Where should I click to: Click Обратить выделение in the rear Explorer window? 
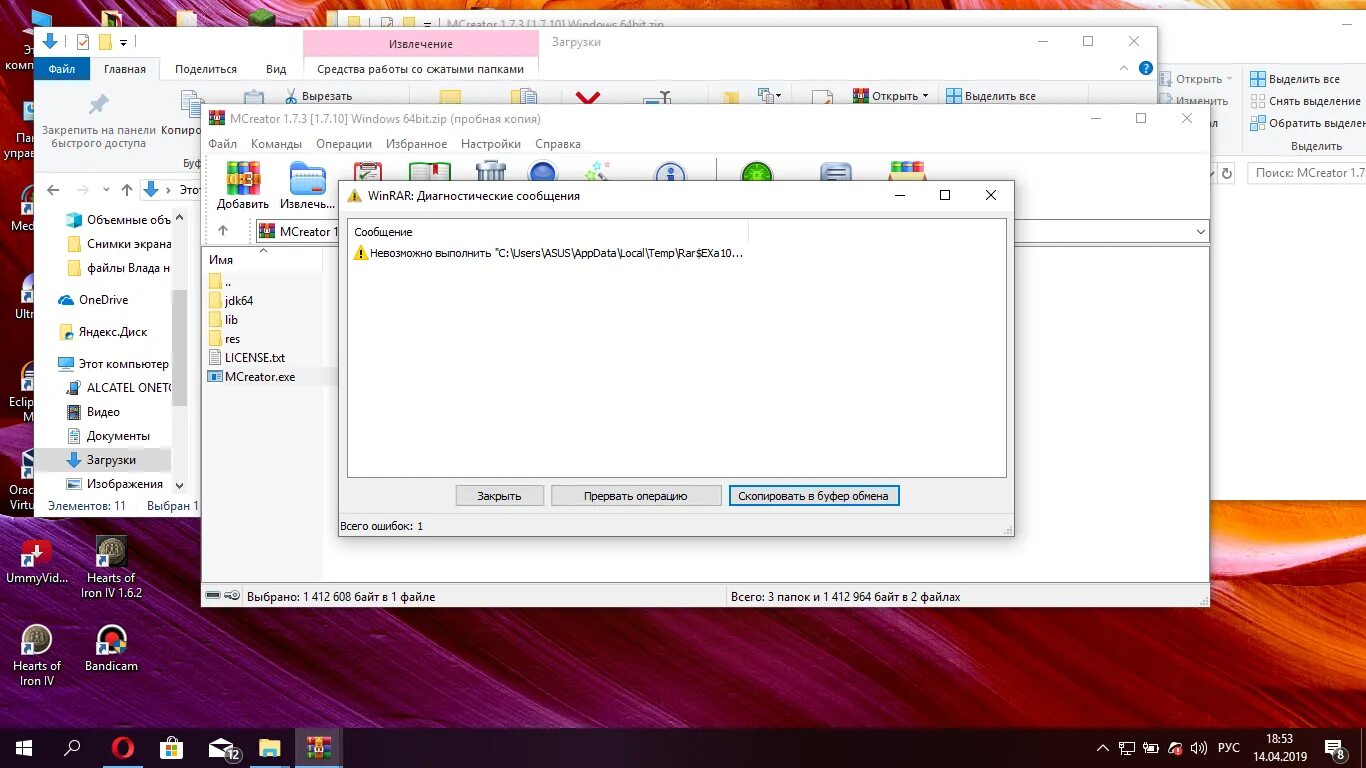point(1308,123)
